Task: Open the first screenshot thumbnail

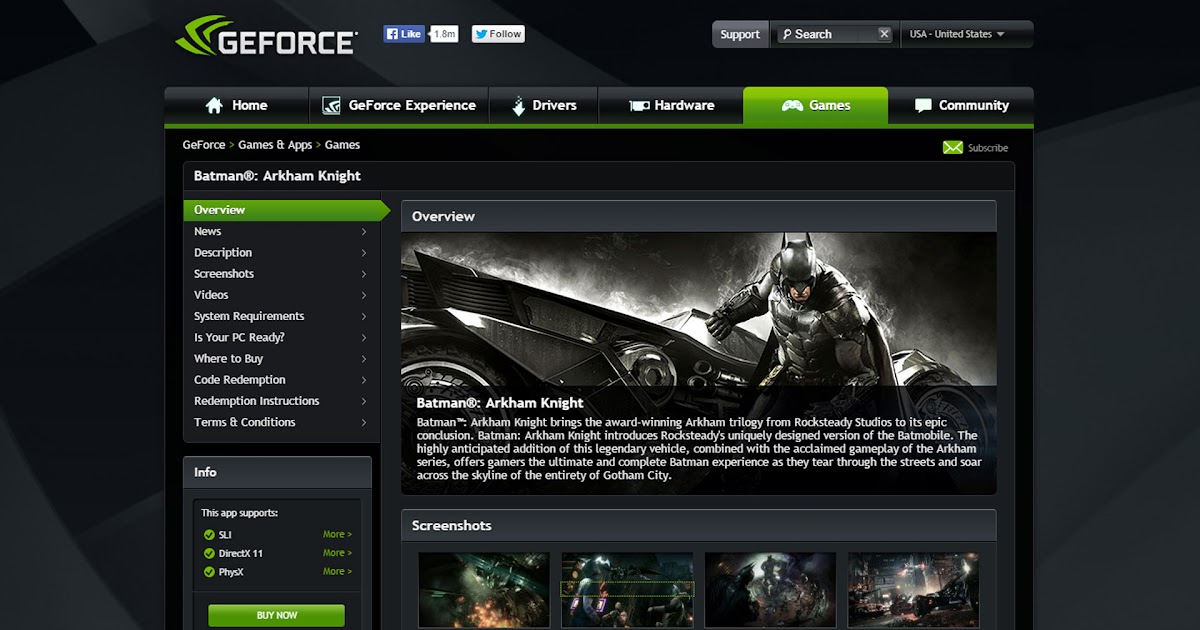Action: click(x=484, y=590)
